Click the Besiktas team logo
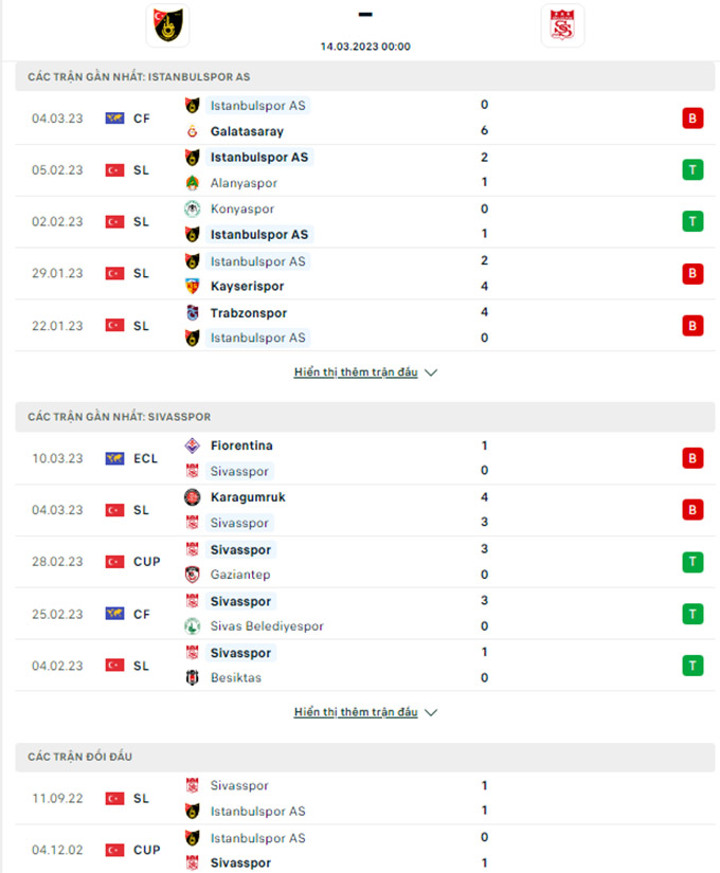 [x=192, y=678]
